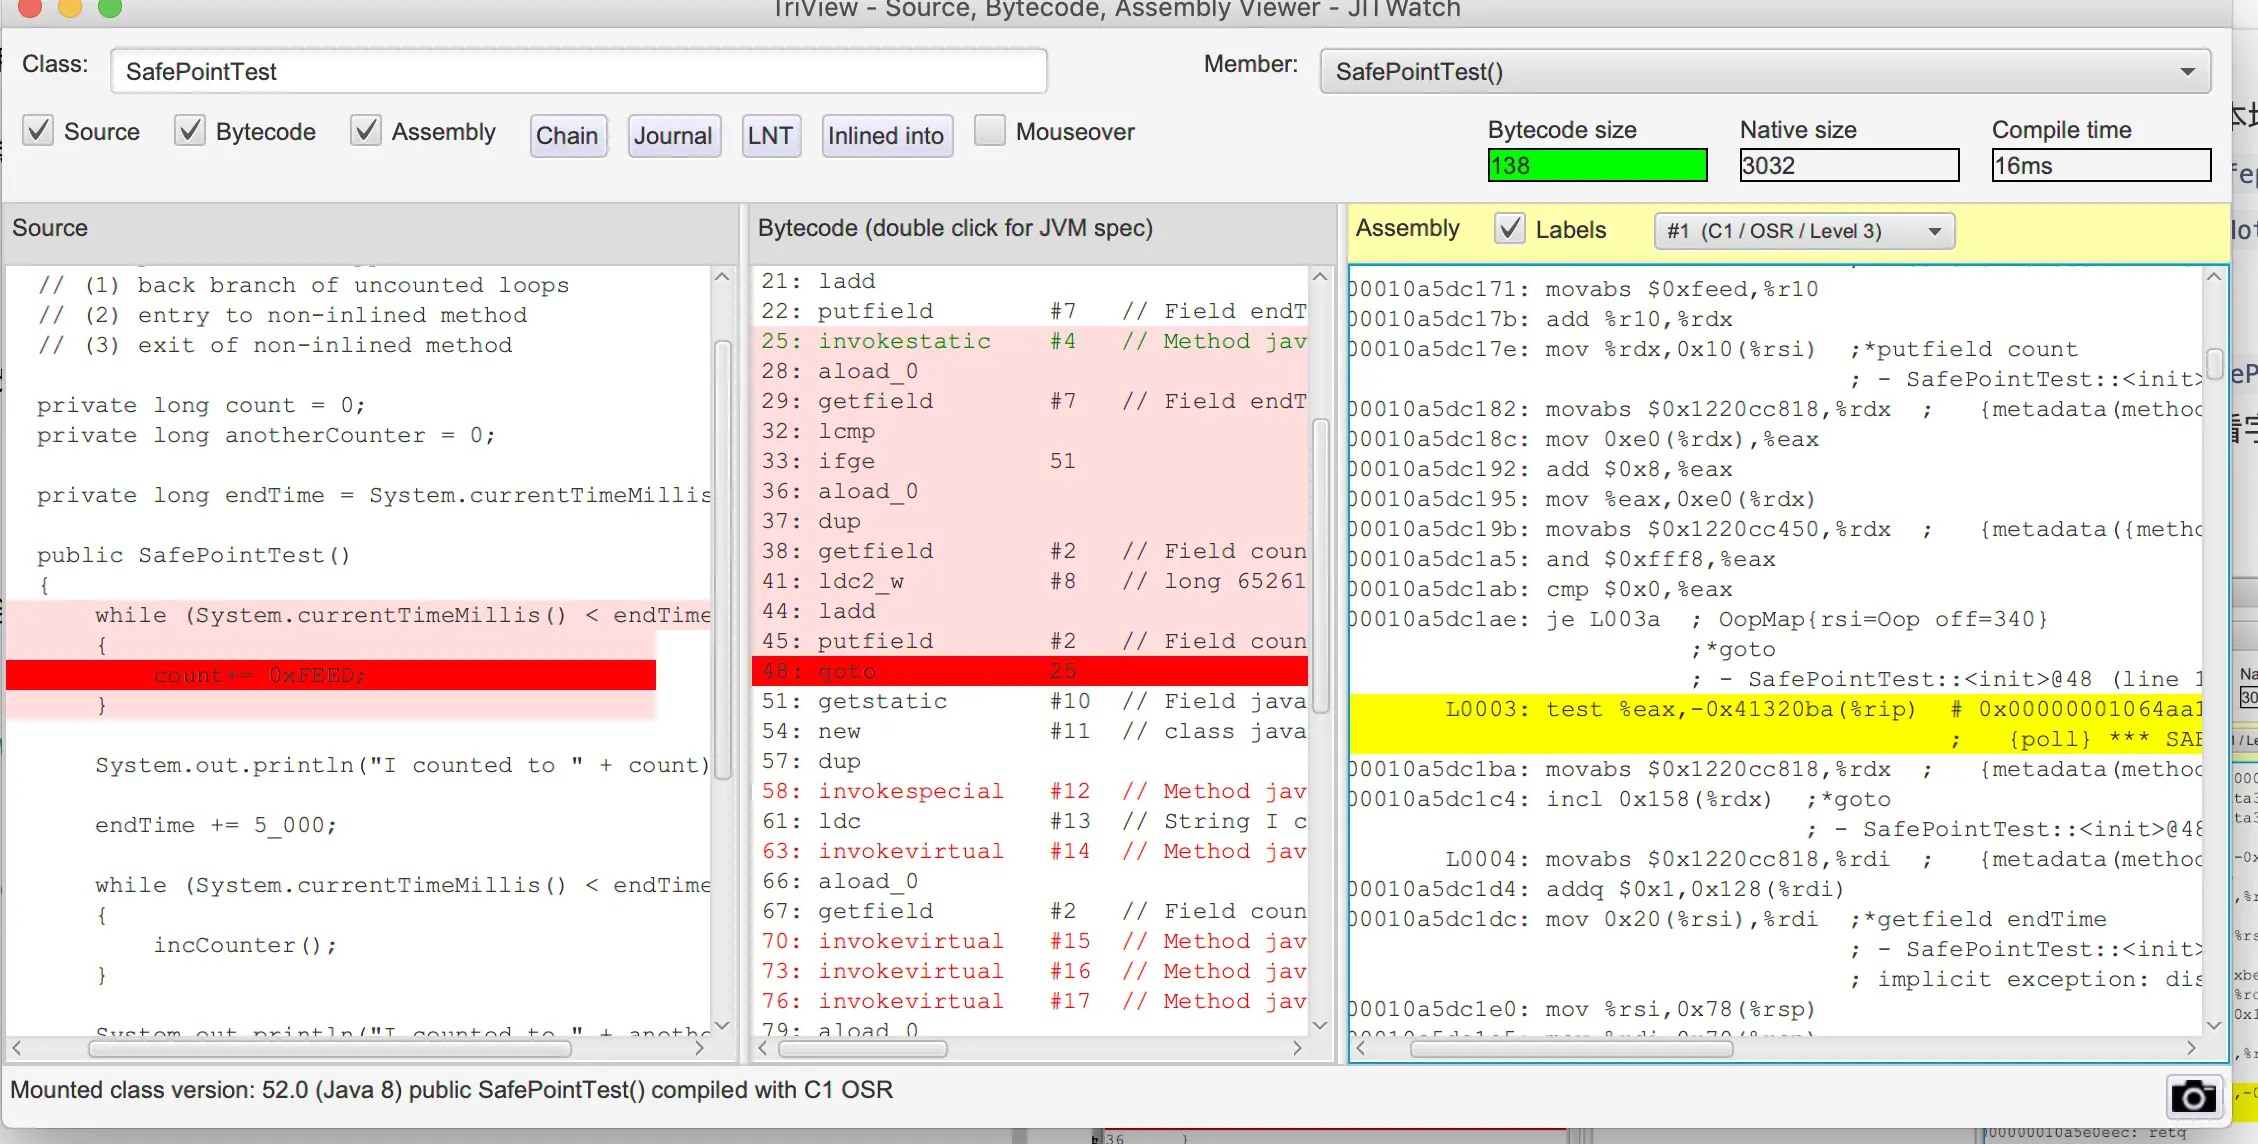Click the Inlined into button
The image size is (2258, 1144).
[886, 136]
